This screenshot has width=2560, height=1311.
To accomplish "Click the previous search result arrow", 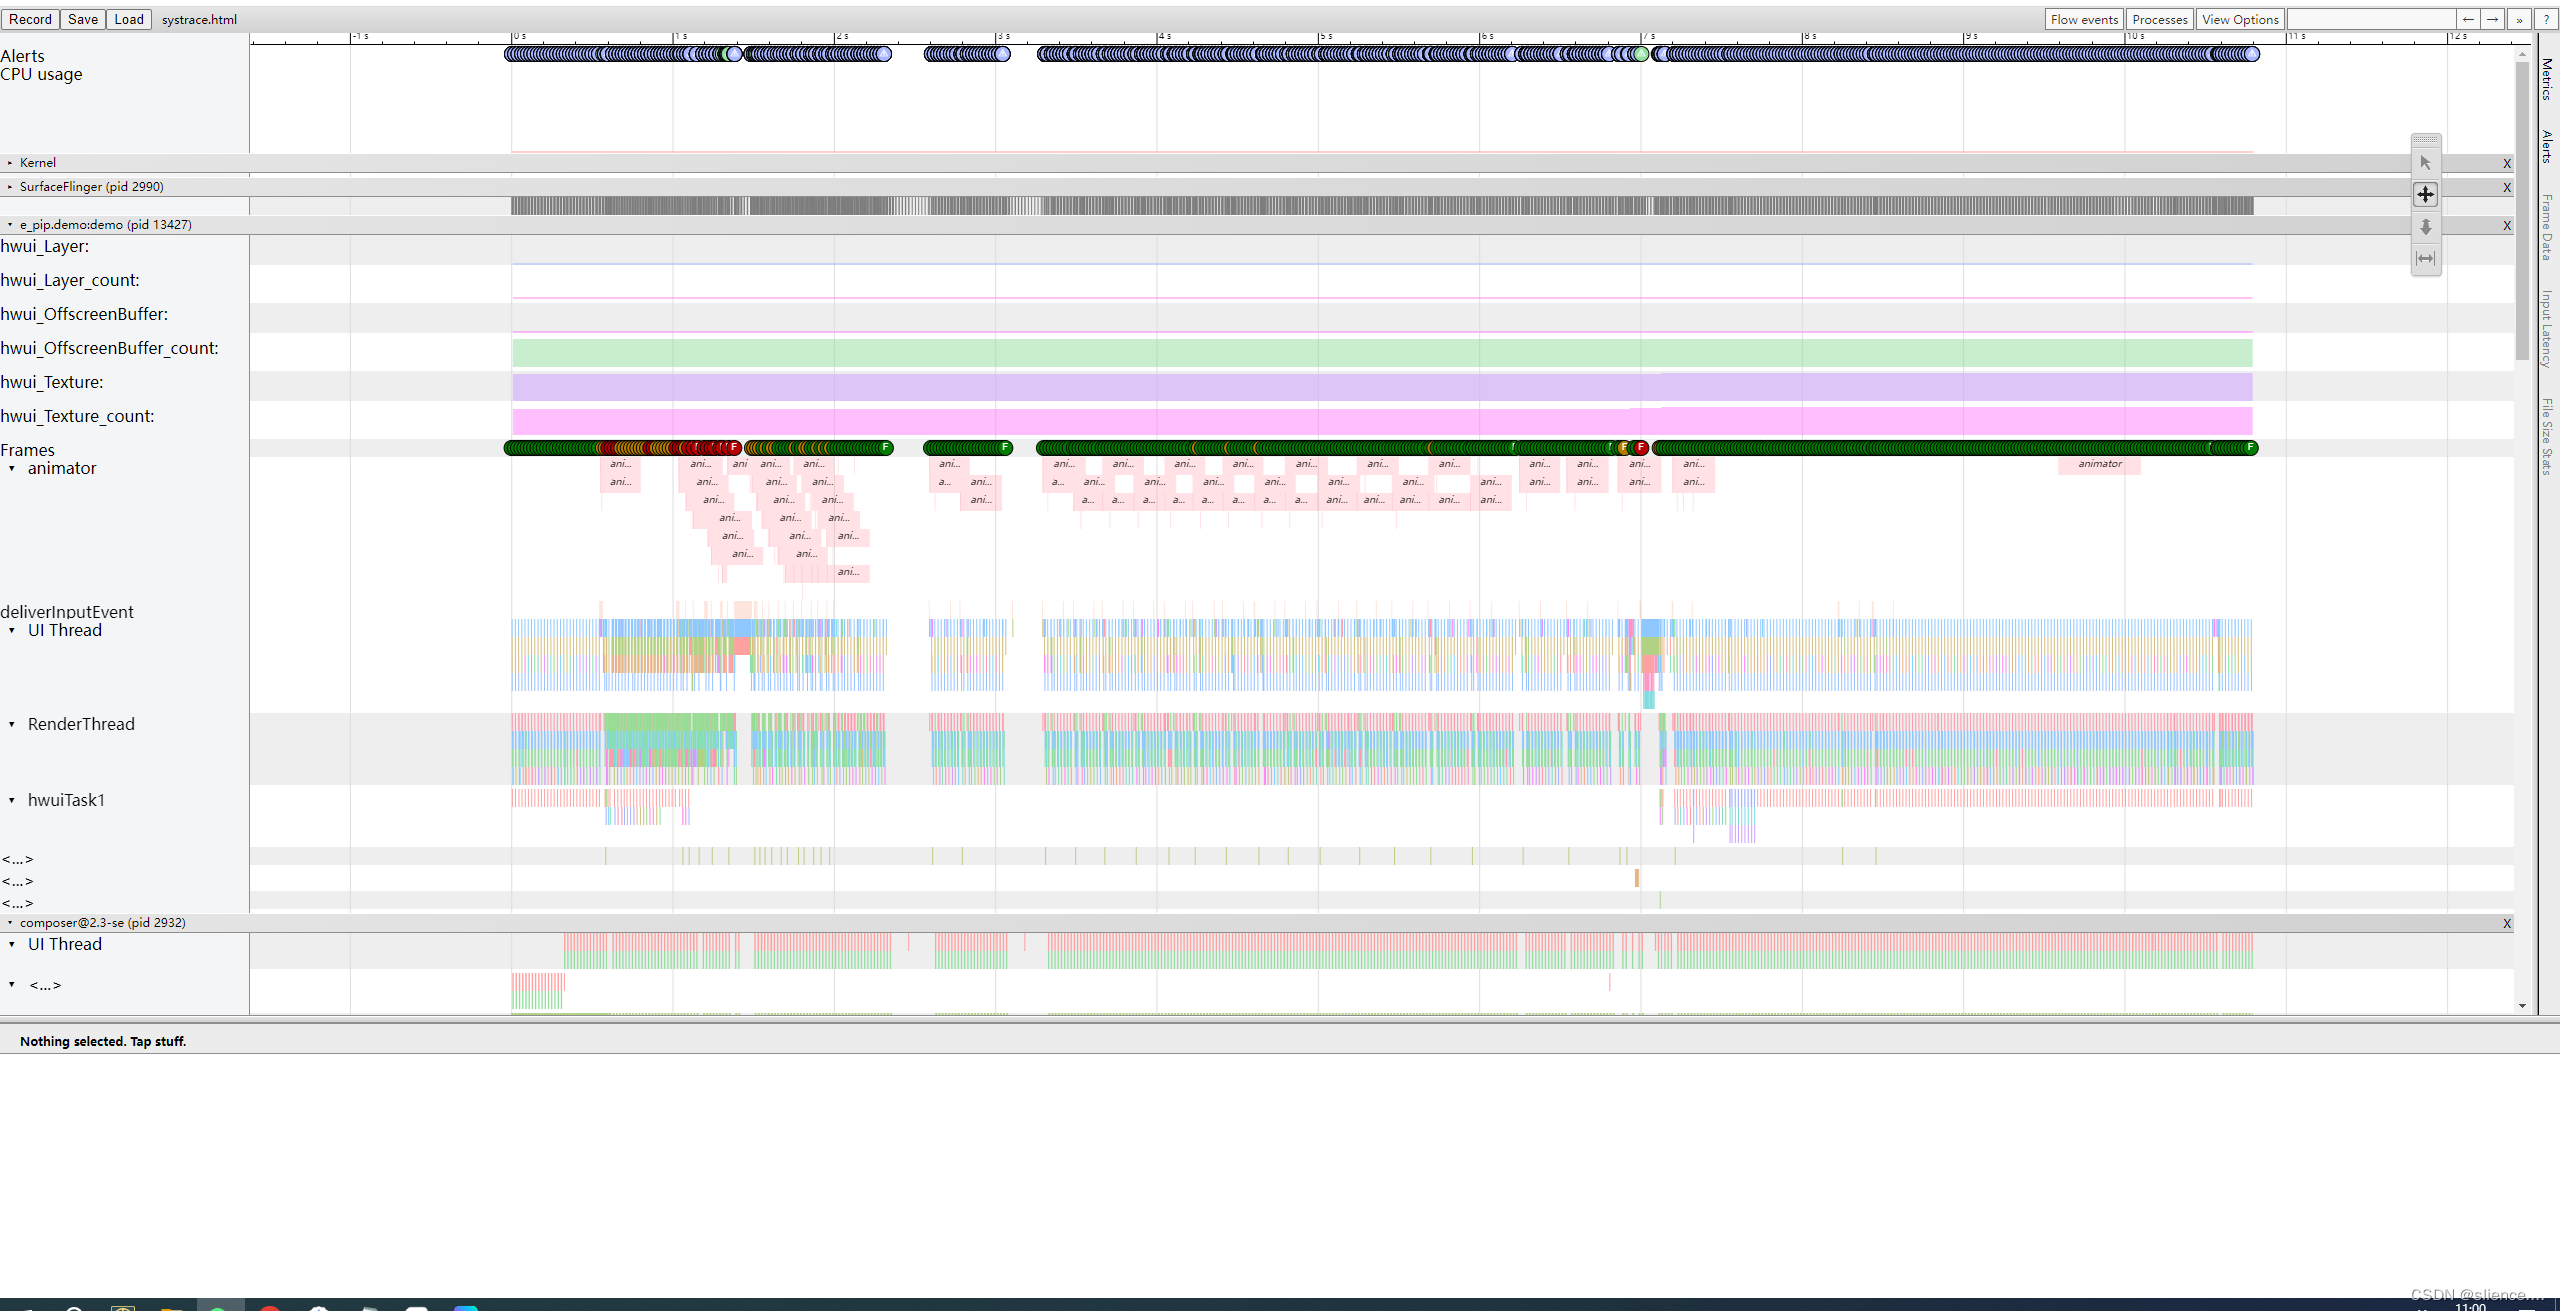I will [2468, 19].
